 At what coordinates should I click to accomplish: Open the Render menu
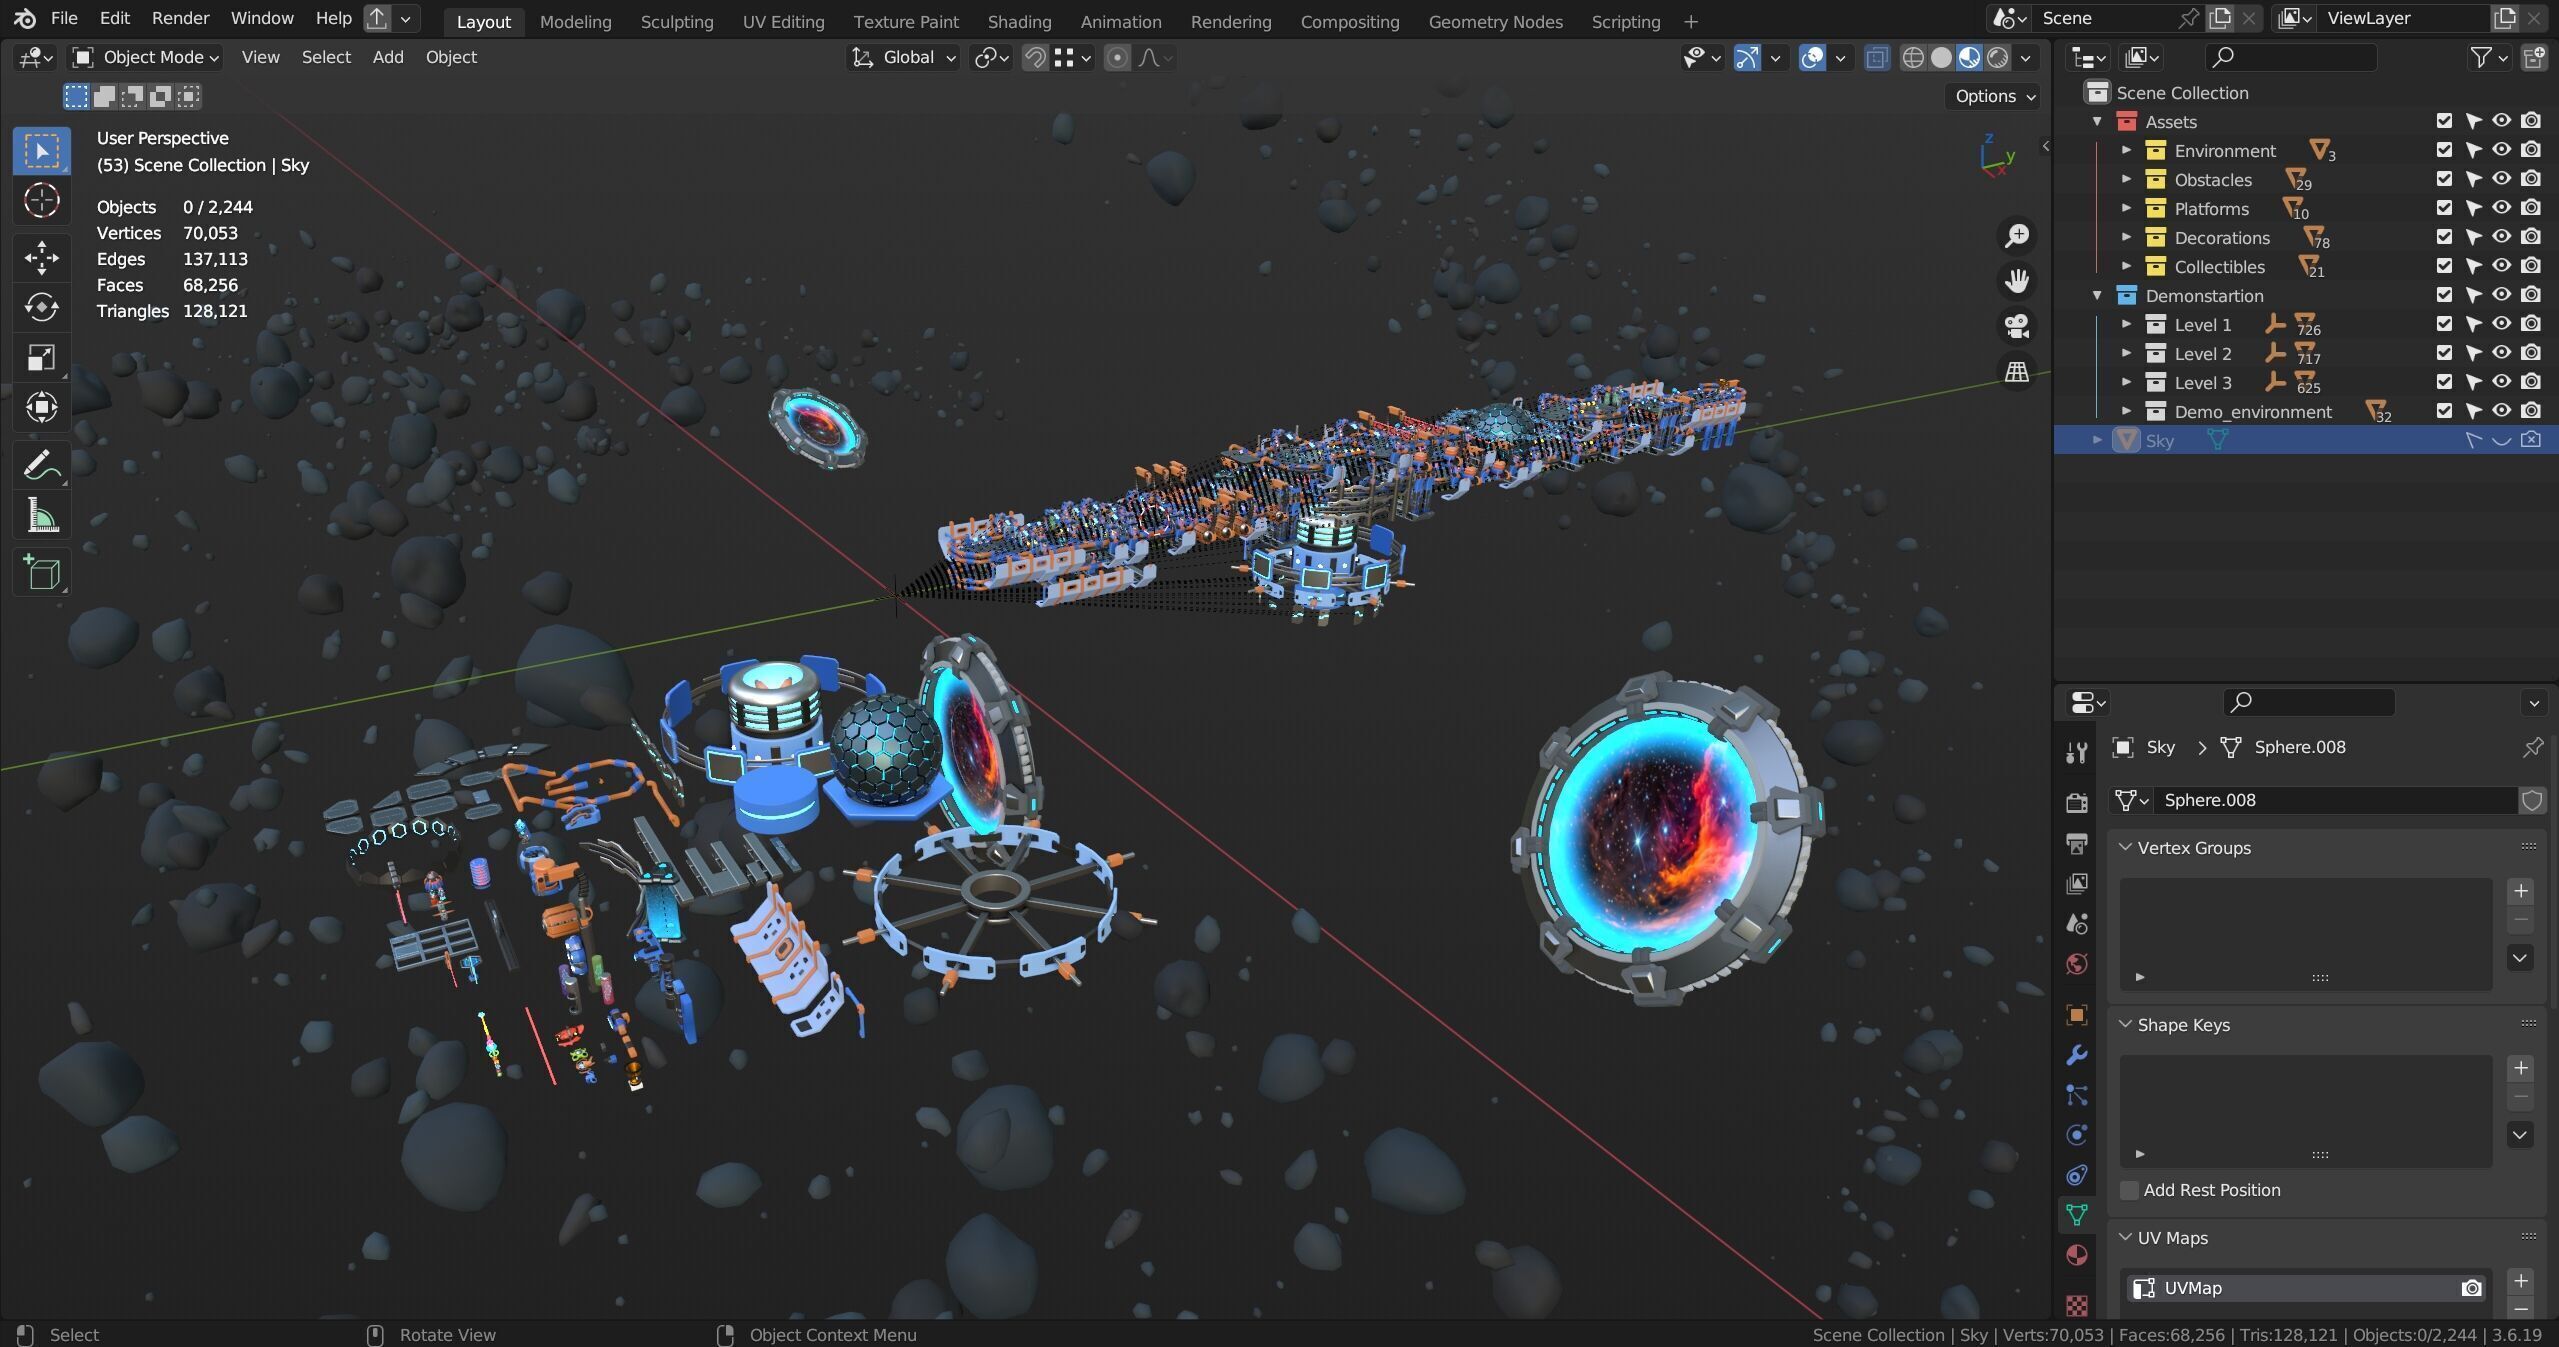(180, 18)
